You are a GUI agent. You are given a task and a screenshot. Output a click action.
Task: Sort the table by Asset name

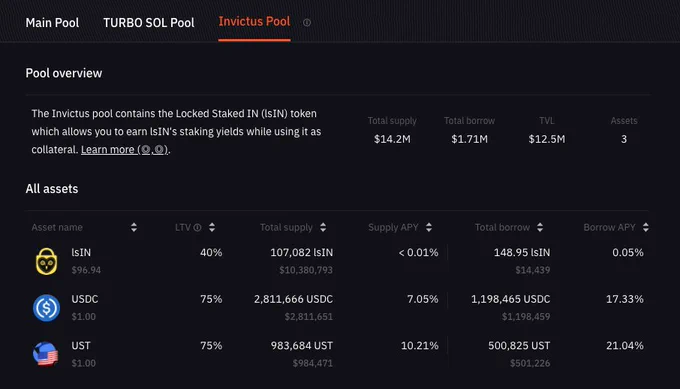(134, 227)
